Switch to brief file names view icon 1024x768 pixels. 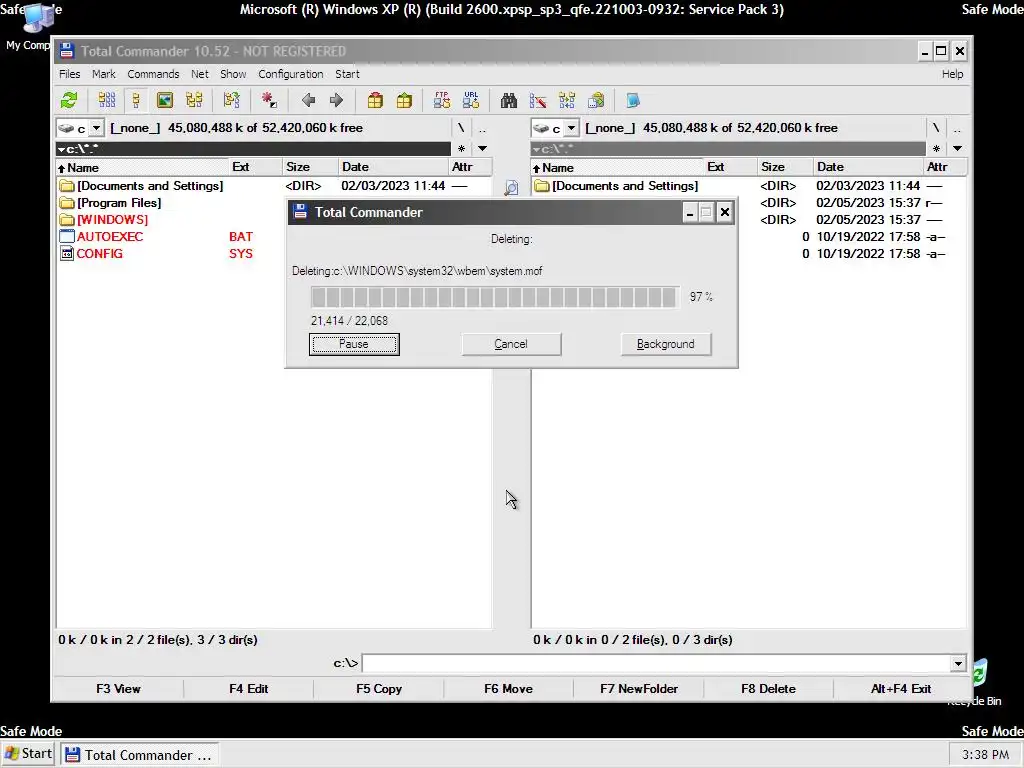click(106, 101)
